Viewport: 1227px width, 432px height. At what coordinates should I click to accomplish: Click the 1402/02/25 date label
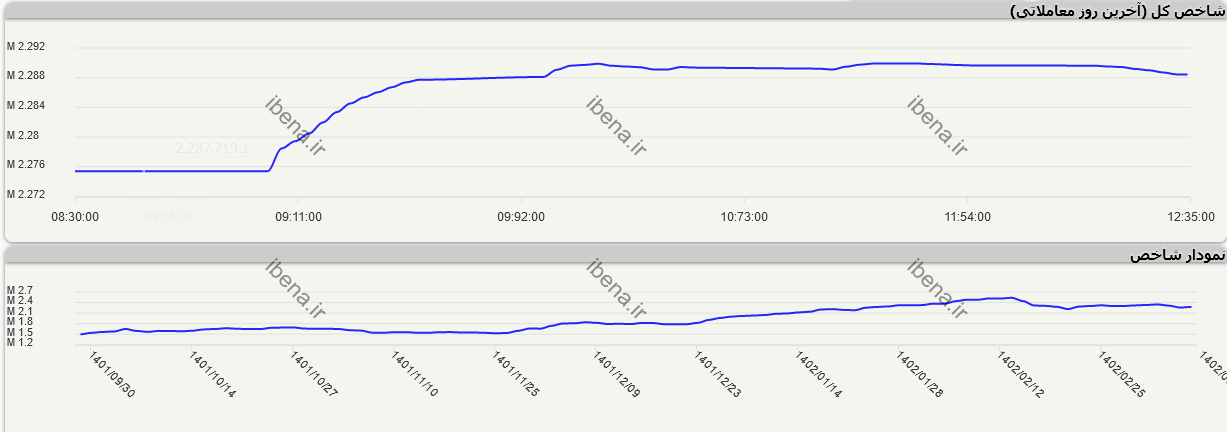point(1122,375)
